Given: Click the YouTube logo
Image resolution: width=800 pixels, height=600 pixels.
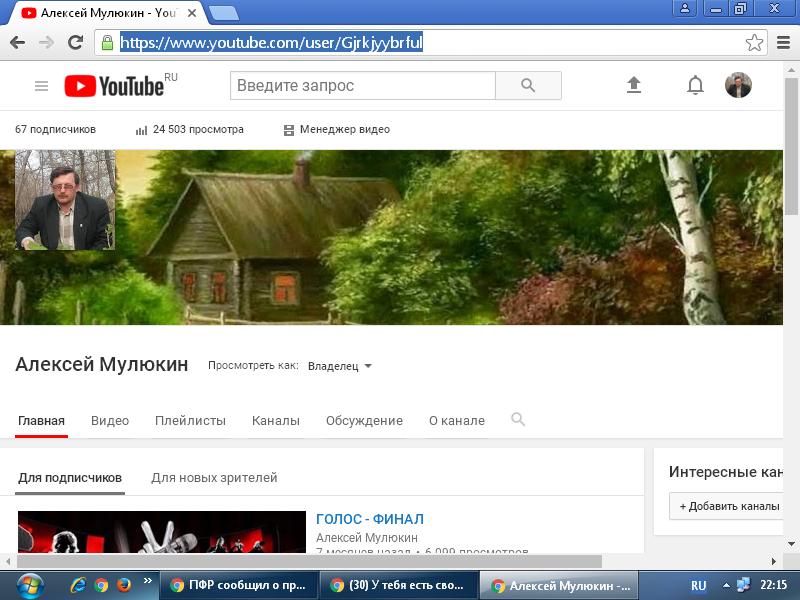Looking at the screenshot, I should pyautogui.click(x=114, y=86).
